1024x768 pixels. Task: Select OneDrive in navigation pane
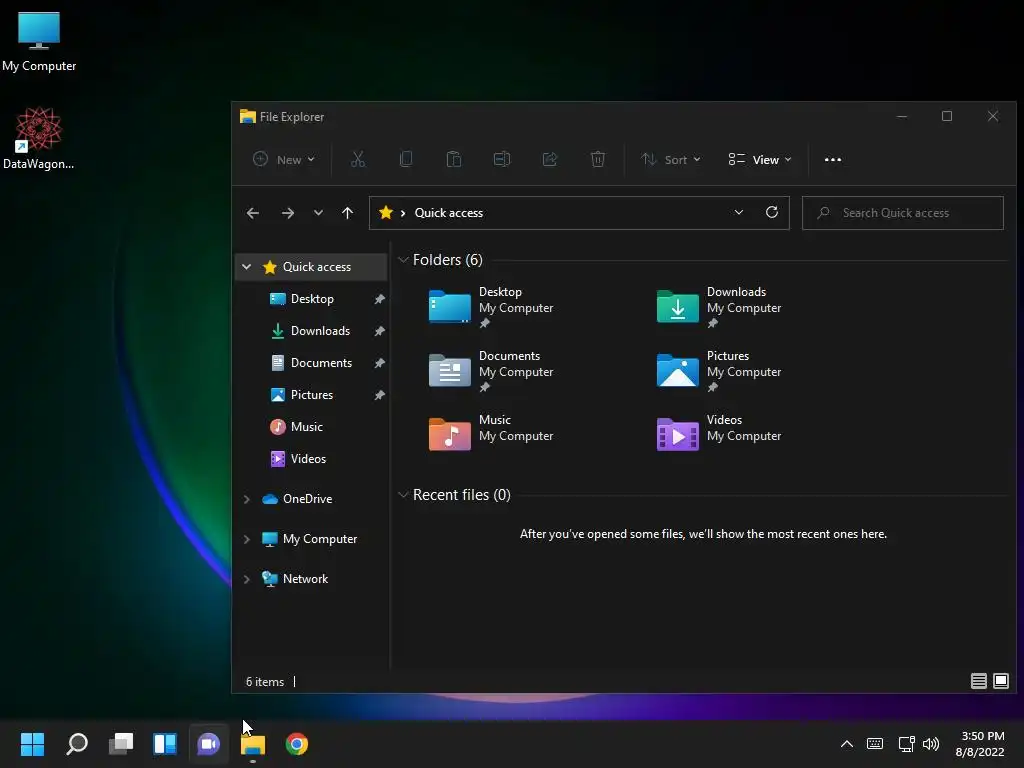[x=307, y=499]
